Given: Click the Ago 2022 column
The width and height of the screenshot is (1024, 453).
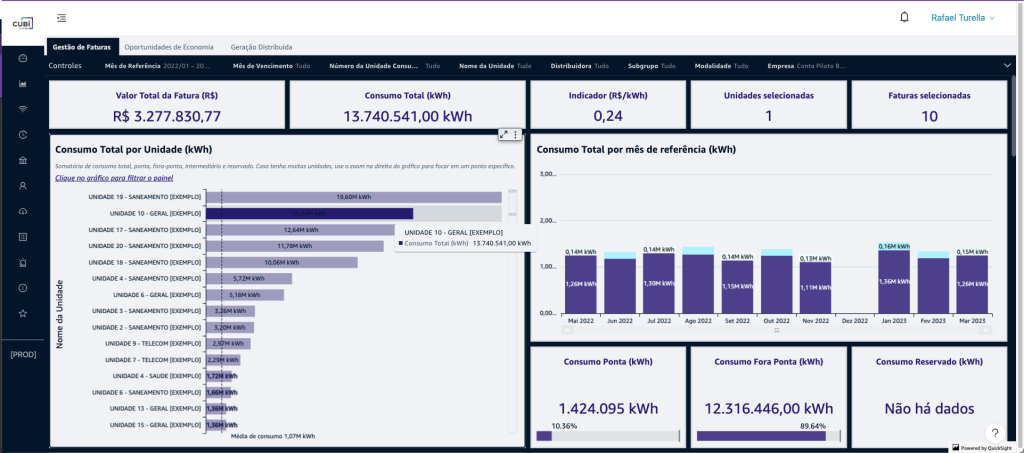Looking at the screenshot, I should pos(698,281).
